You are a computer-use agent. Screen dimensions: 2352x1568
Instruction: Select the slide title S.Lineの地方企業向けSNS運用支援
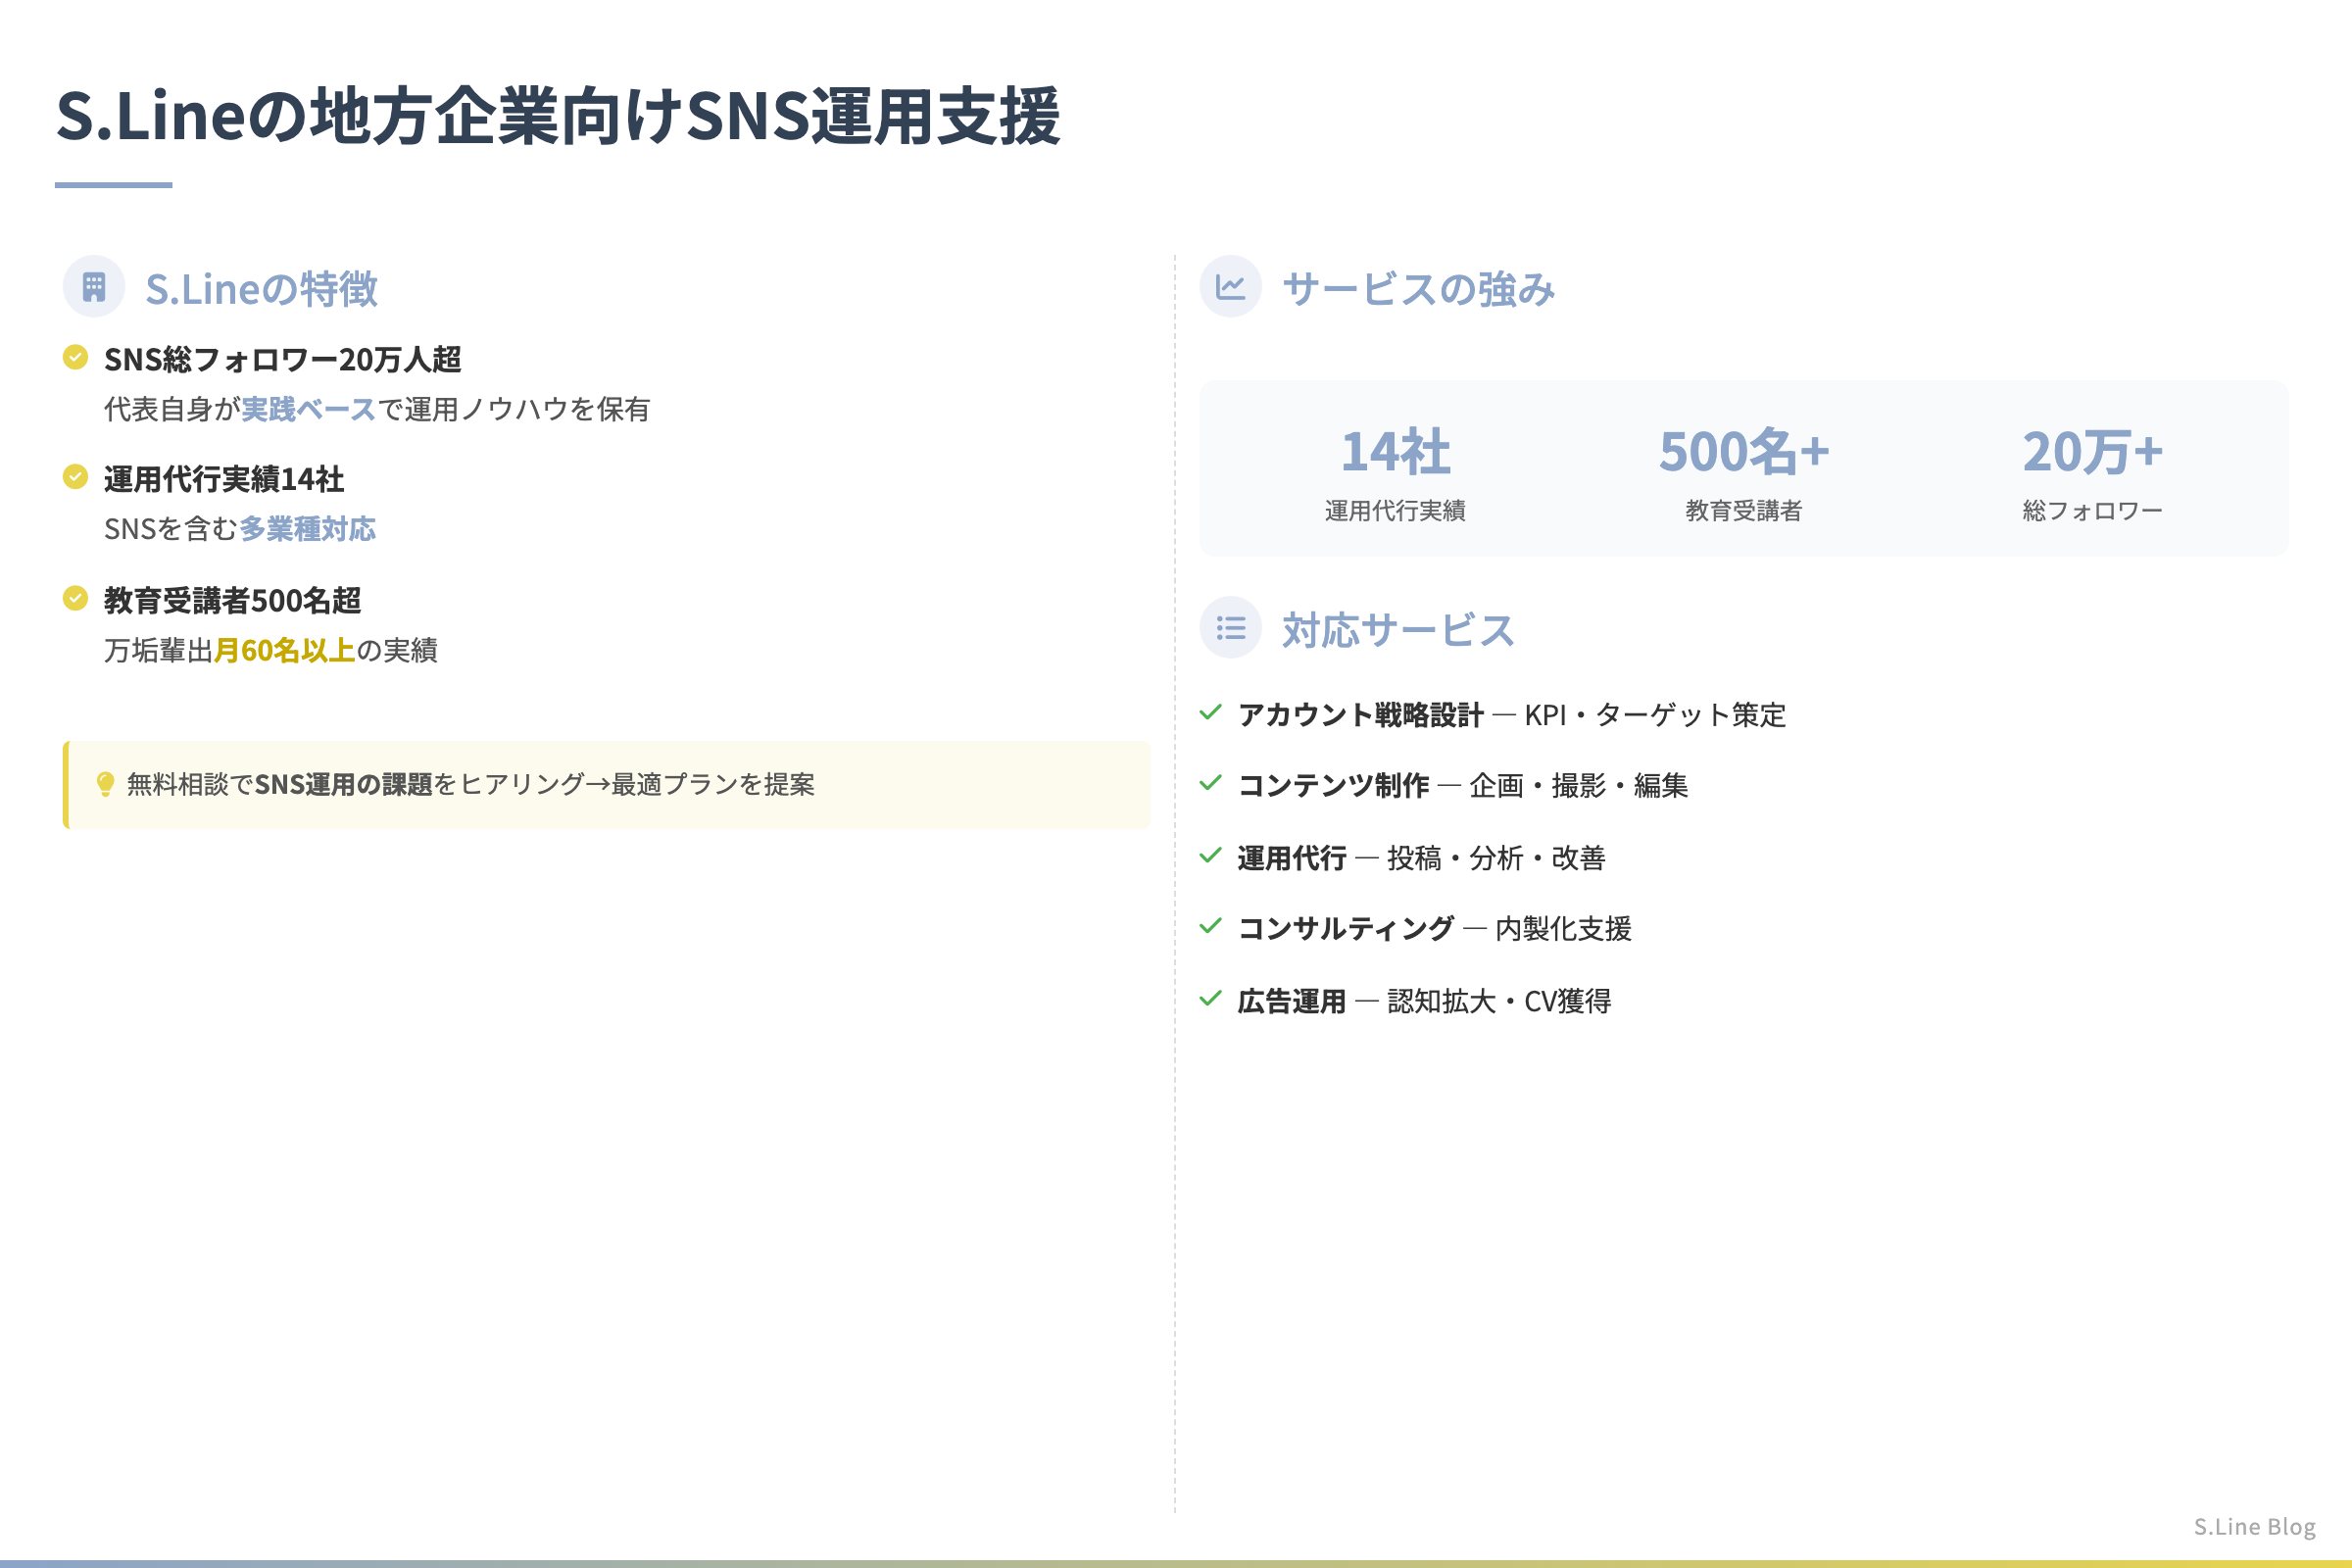click(558, 116)
